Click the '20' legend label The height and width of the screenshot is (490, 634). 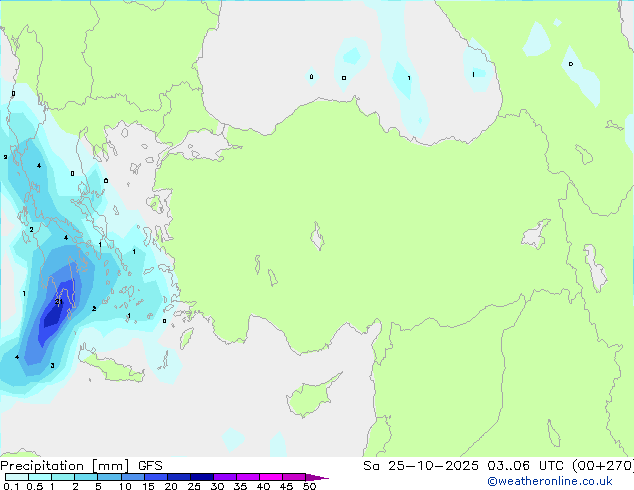(171, 486)
